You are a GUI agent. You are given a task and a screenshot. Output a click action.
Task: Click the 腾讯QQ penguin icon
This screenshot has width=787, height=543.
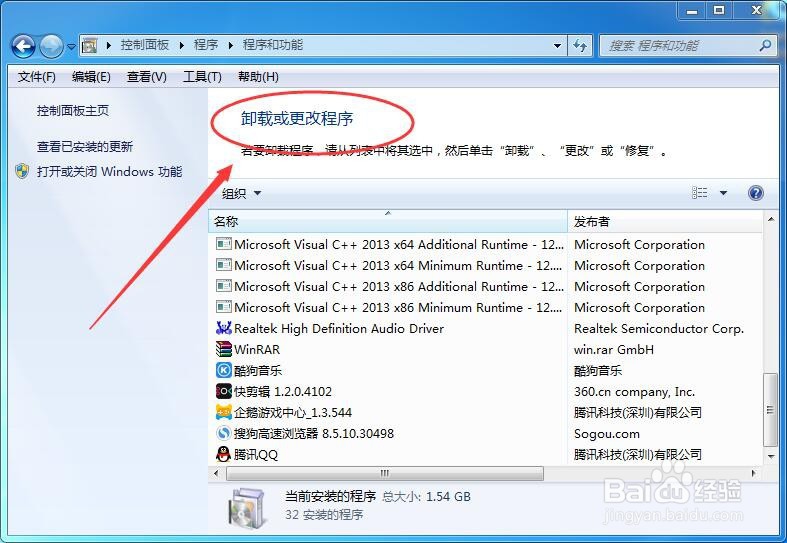[223, 454]
